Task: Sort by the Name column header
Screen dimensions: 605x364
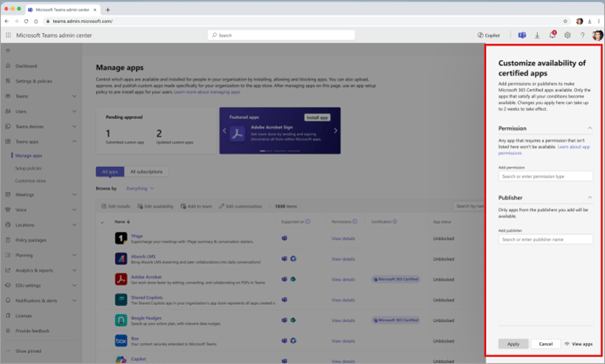Action: pyautogui.click(x=122, y=222)
